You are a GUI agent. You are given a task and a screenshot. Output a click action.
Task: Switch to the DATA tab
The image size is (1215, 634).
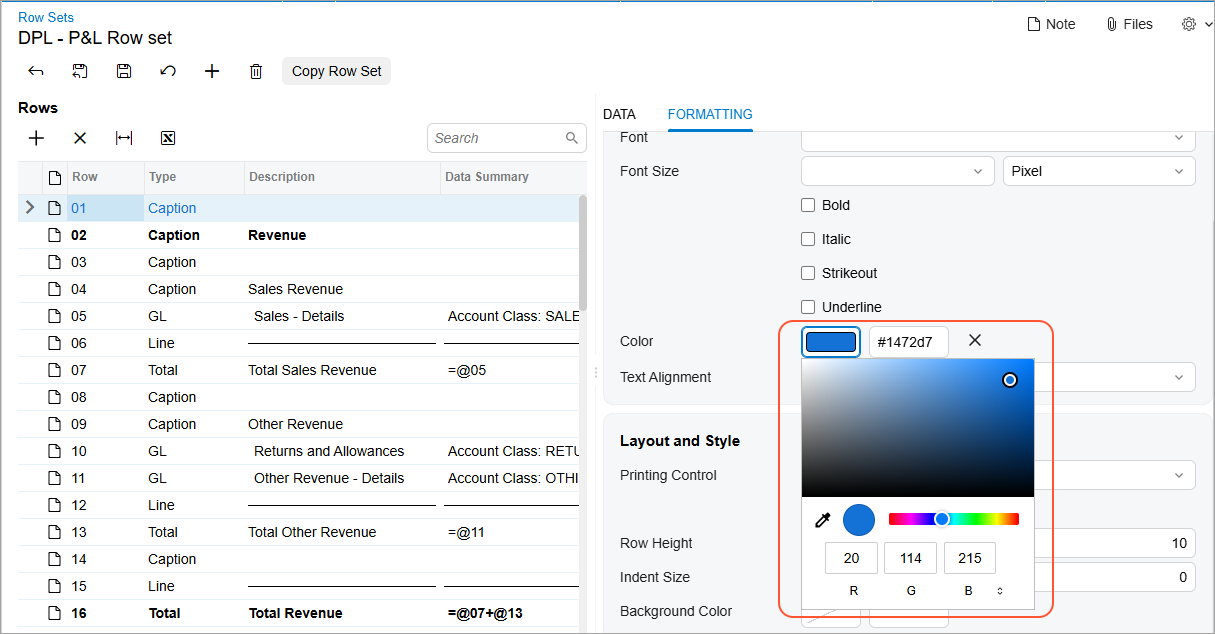[x=619, y=114]
